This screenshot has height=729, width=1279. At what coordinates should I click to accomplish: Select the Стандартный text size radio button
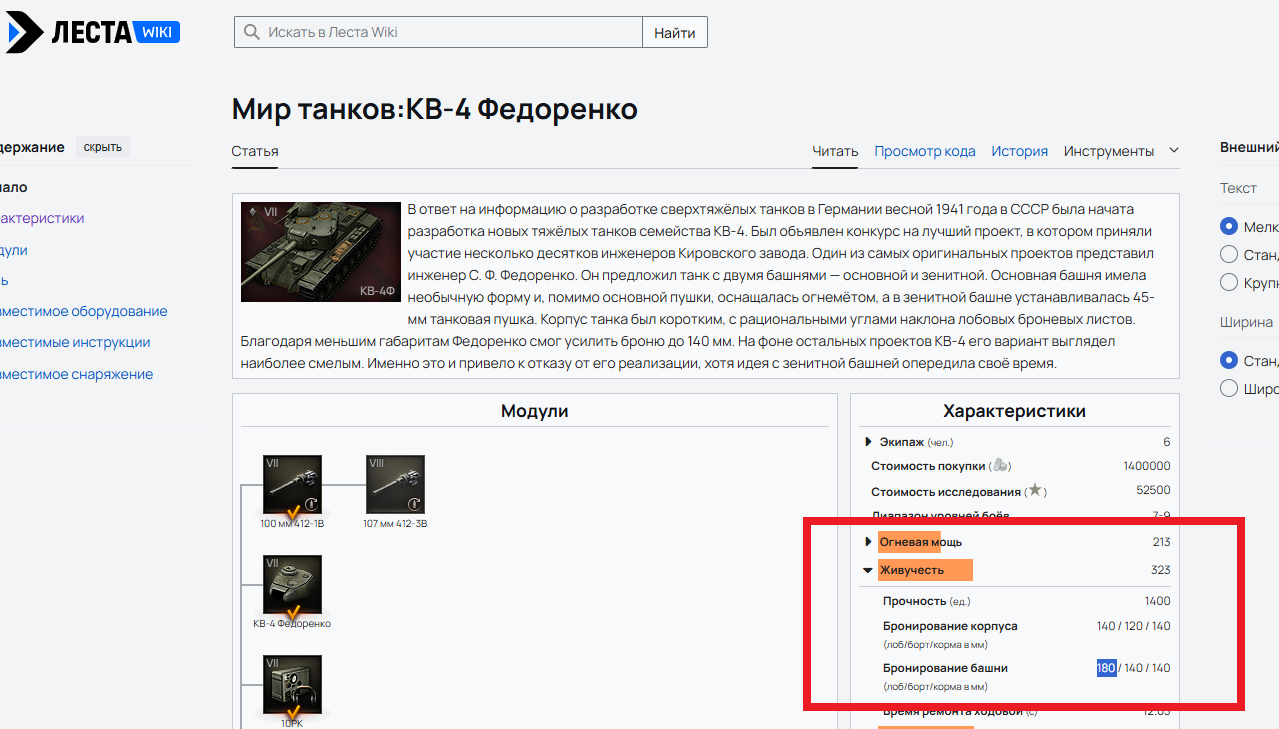pyautogui.click(x=1229, y=254)
